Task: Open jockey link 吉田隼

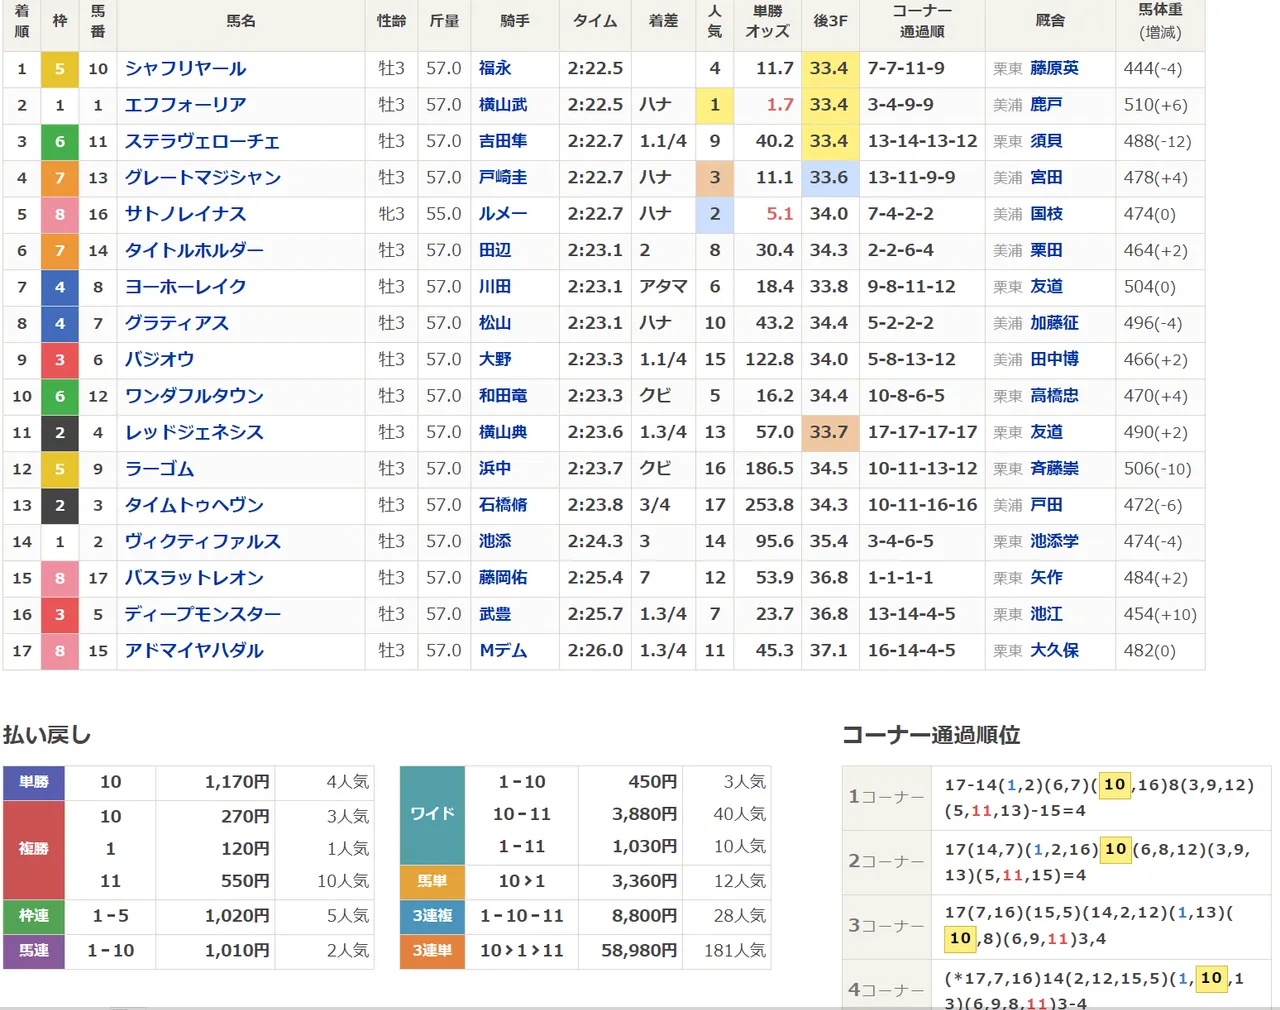Action: (503, 141)
